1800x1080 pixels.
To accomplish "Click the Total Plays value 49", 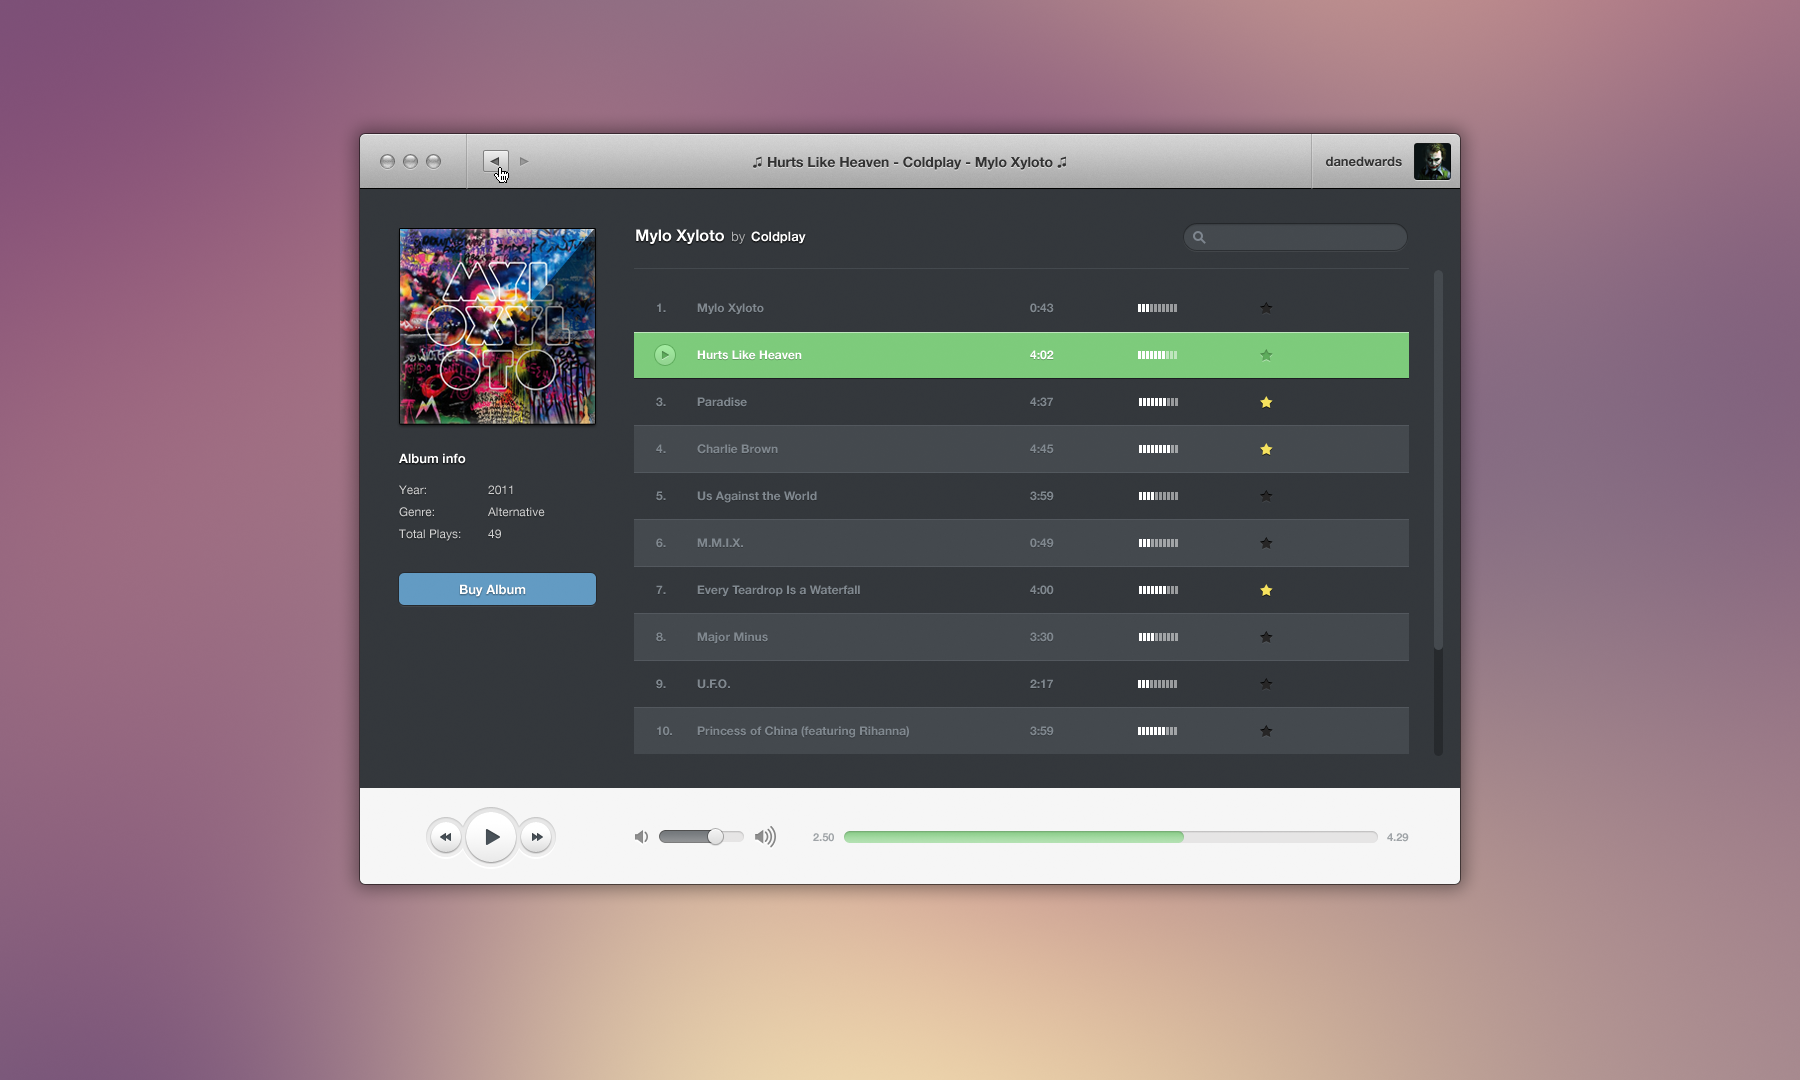I will (x=495, y=534).
